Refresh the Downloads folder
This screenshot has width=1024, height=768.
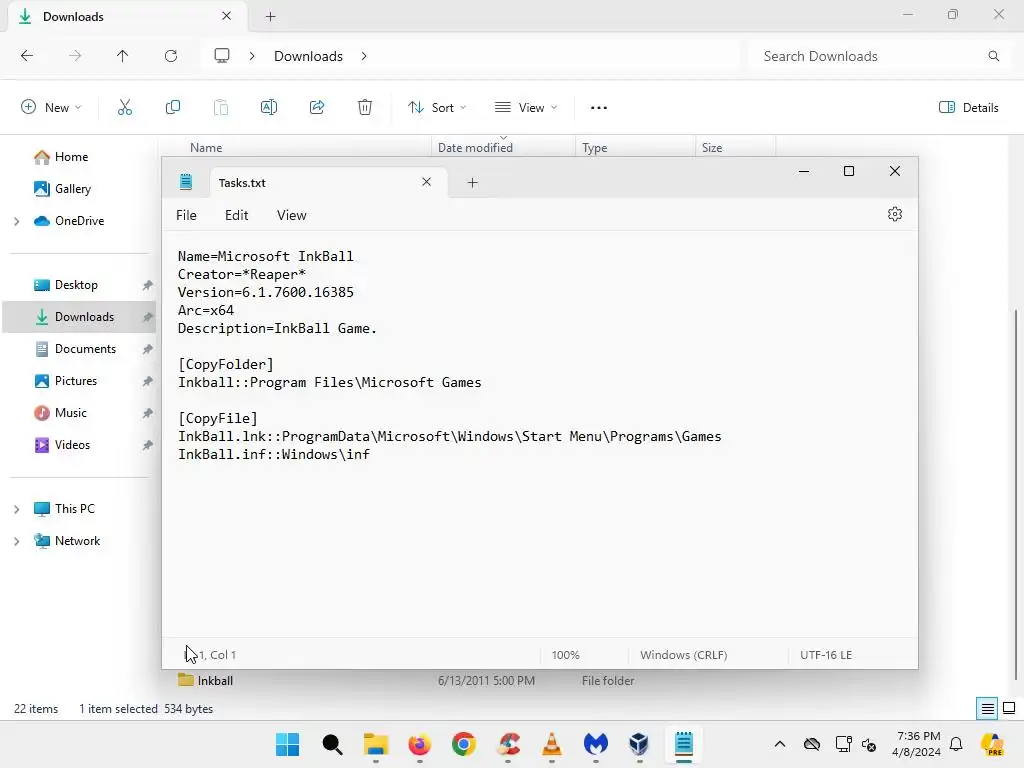tap(171, 56)
